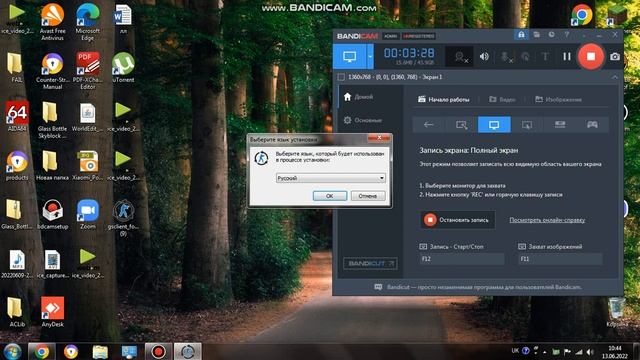Click the Bandicut promo button
The width and height of the screenshot is (640, 360).
click(x=370, y=264)
